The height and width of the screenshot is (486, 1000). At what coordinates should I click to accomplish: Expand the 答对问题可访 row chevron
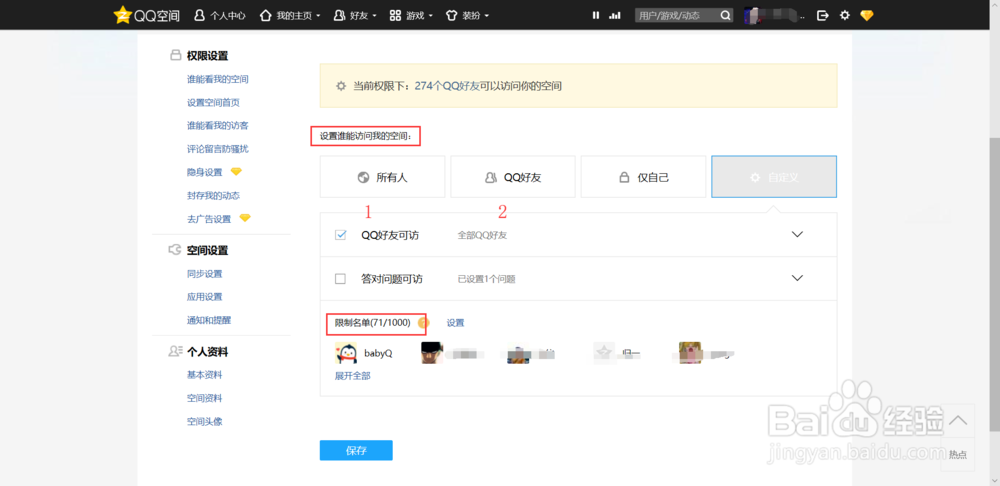797,278
